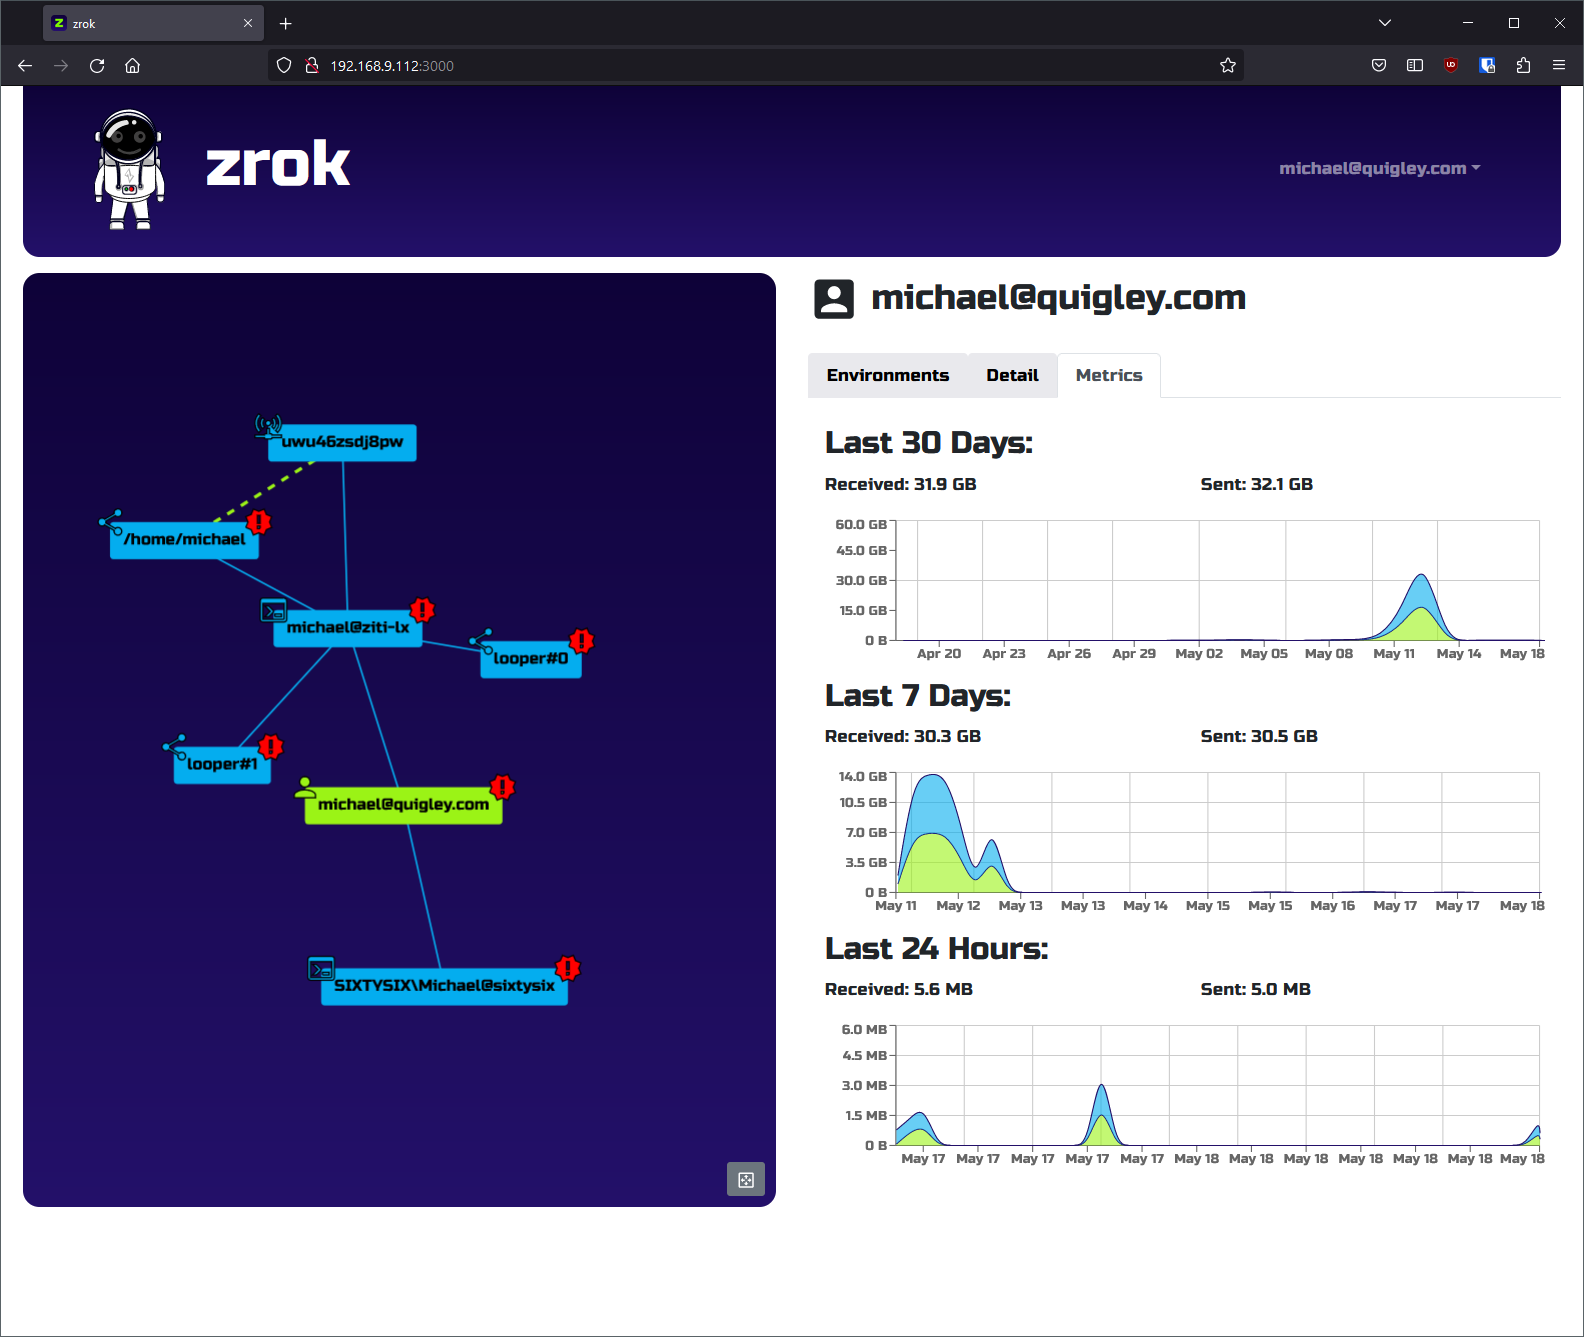Click the share icon on looper#0 node
The height and width of the screenshot is (1337, 1584).
(481, 641)
